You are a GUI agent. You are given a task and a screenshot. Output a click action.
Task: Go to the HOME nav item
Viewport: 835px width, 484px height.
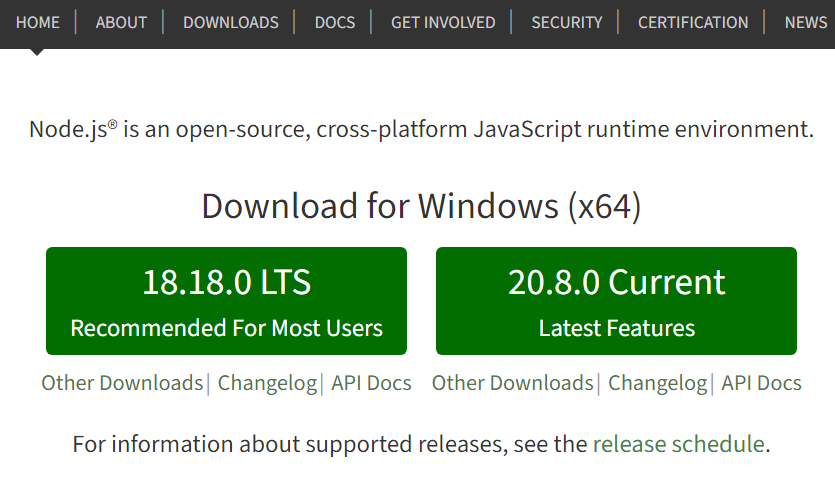[x=37, y=22]
